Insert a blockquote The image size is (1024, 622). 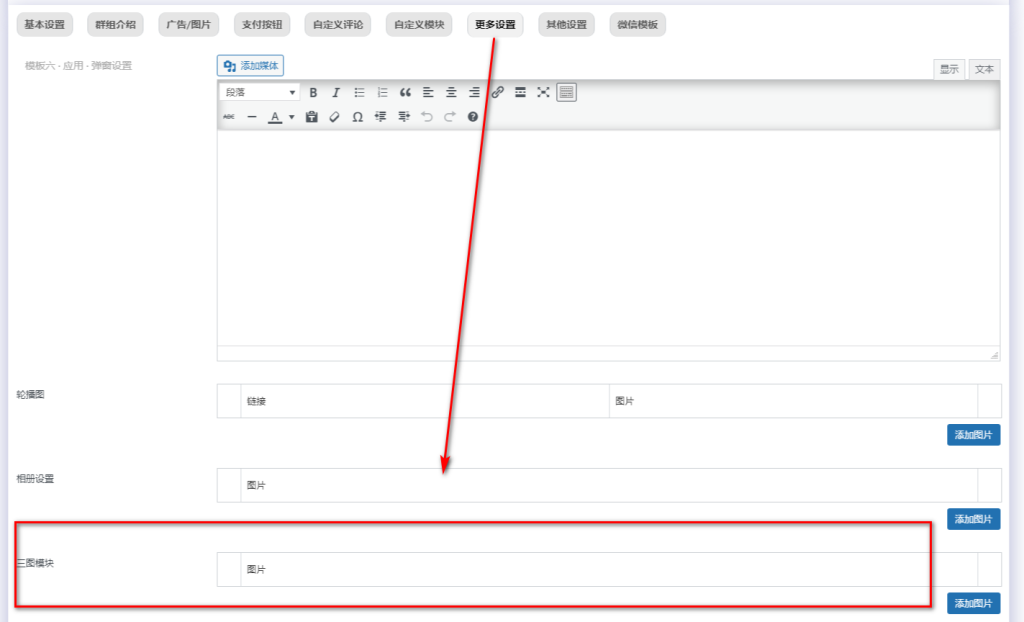[405, 92]
